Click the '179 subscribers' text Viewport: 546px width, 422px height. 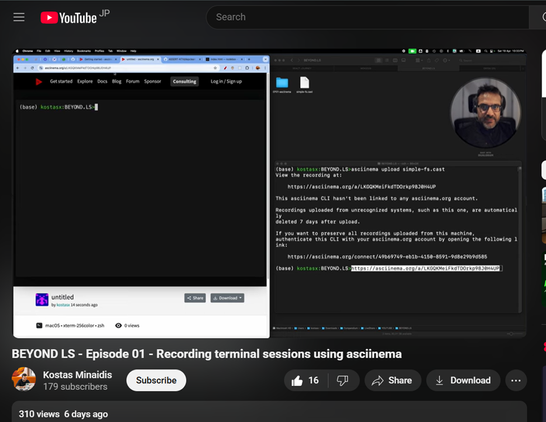[75, 387]
